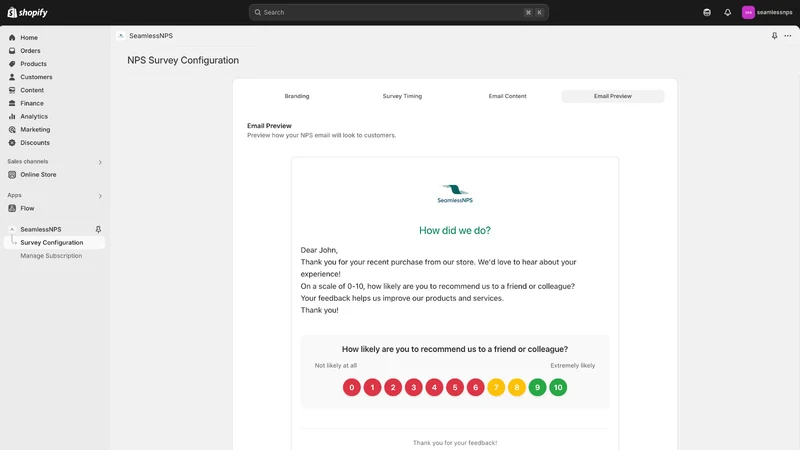Click the Orders icon in sidebar
This screenshot has width=800, height=450.
pos(12,51)
